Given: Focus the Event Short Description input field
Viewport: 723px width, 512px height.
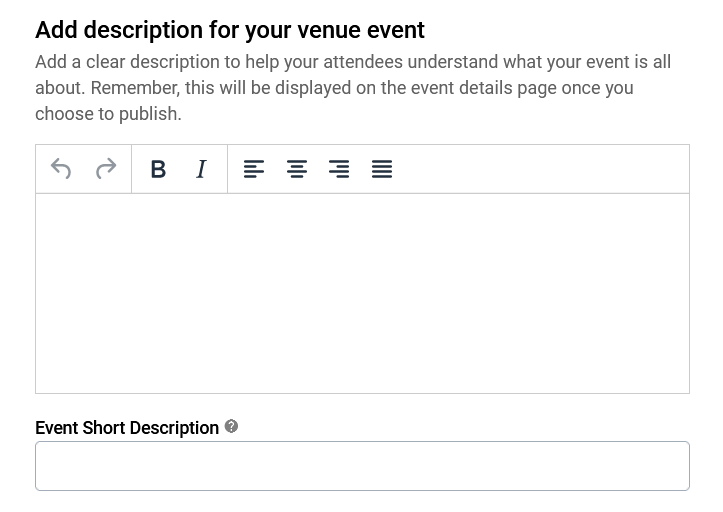Looking at the screenshot, I should coord(362,466).
